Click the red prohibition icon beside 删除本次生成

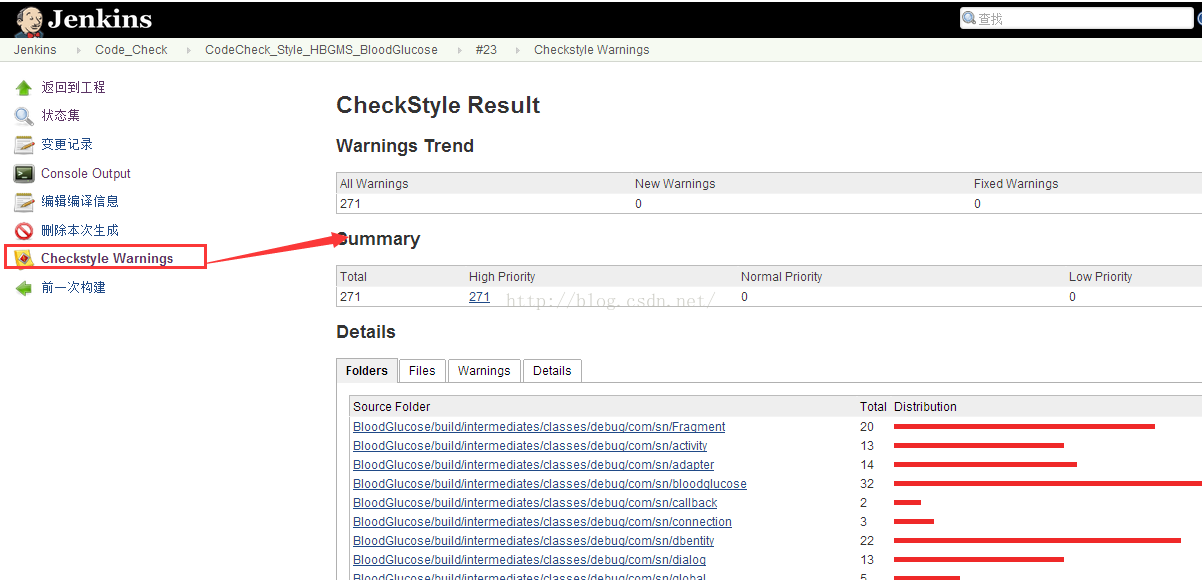[24, 231]
